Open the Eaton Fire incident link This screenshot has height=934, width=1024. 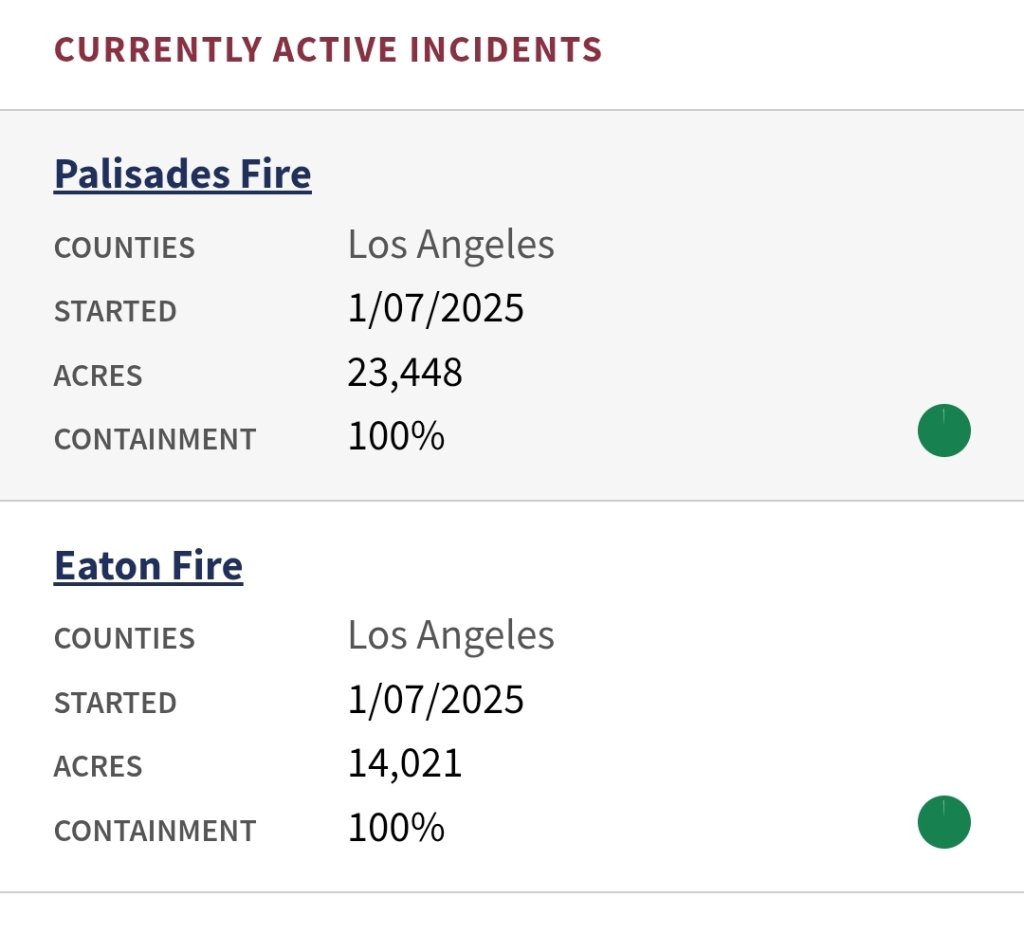click(x=148, y=566)
